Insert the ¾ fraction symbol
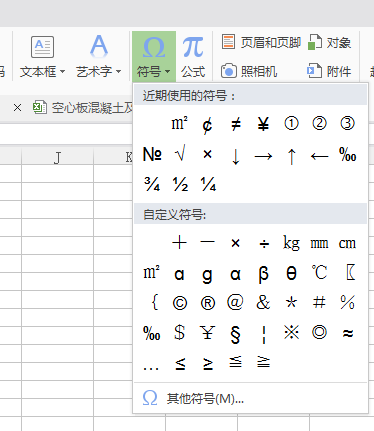Viewport: 374px width, 431px height. 152,184
